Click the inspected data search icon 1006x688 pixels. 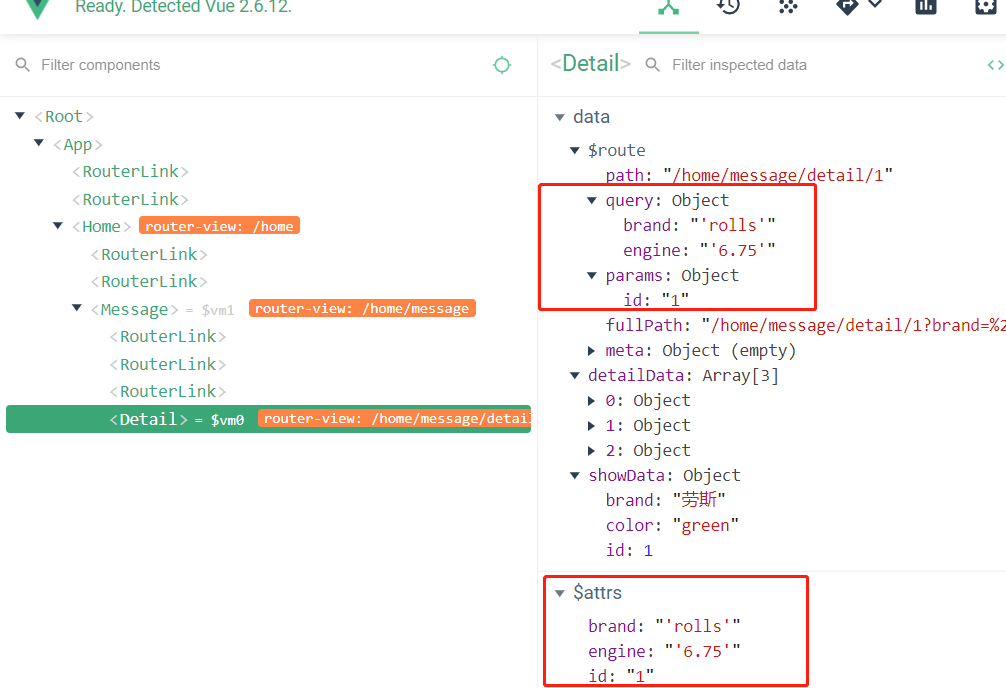coord(652,65)
